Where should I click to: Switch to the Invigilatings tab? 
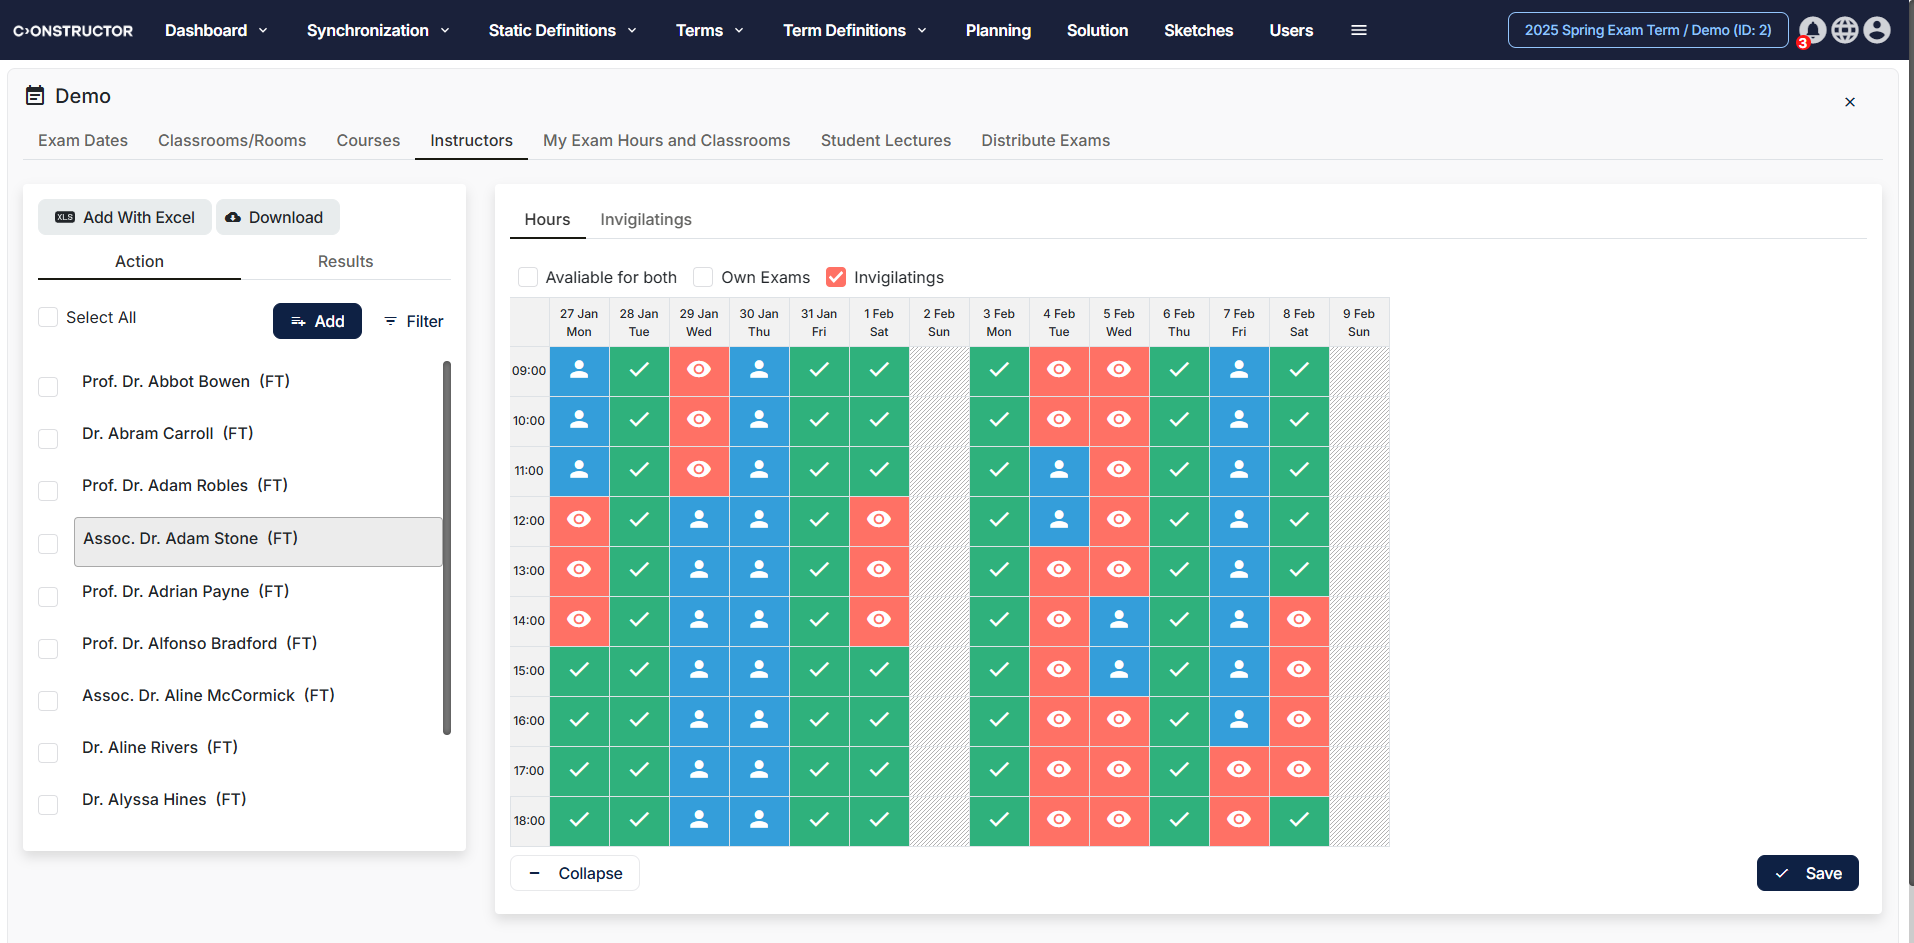click(x=646, y=219)
